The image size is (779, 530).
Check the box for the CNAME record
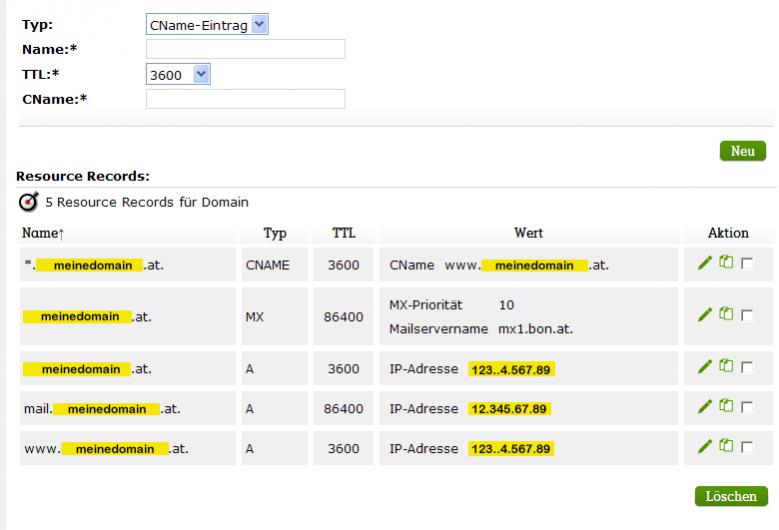pyautogui.click(x=746, y=263)
